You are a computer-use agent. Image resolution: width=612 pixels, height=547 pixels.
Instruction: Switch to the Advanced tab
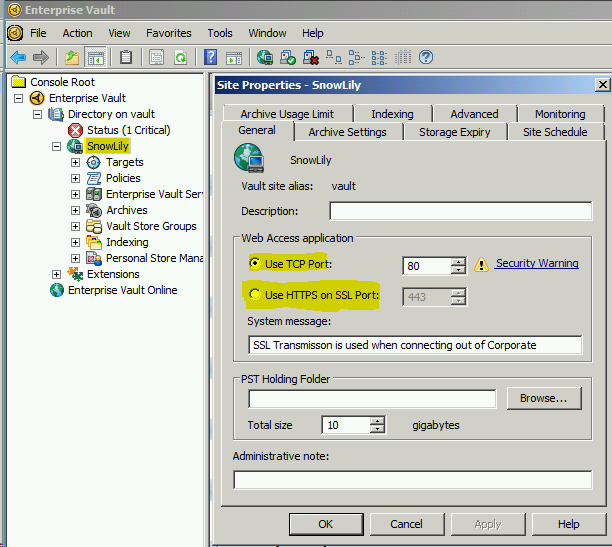(474, 114)
